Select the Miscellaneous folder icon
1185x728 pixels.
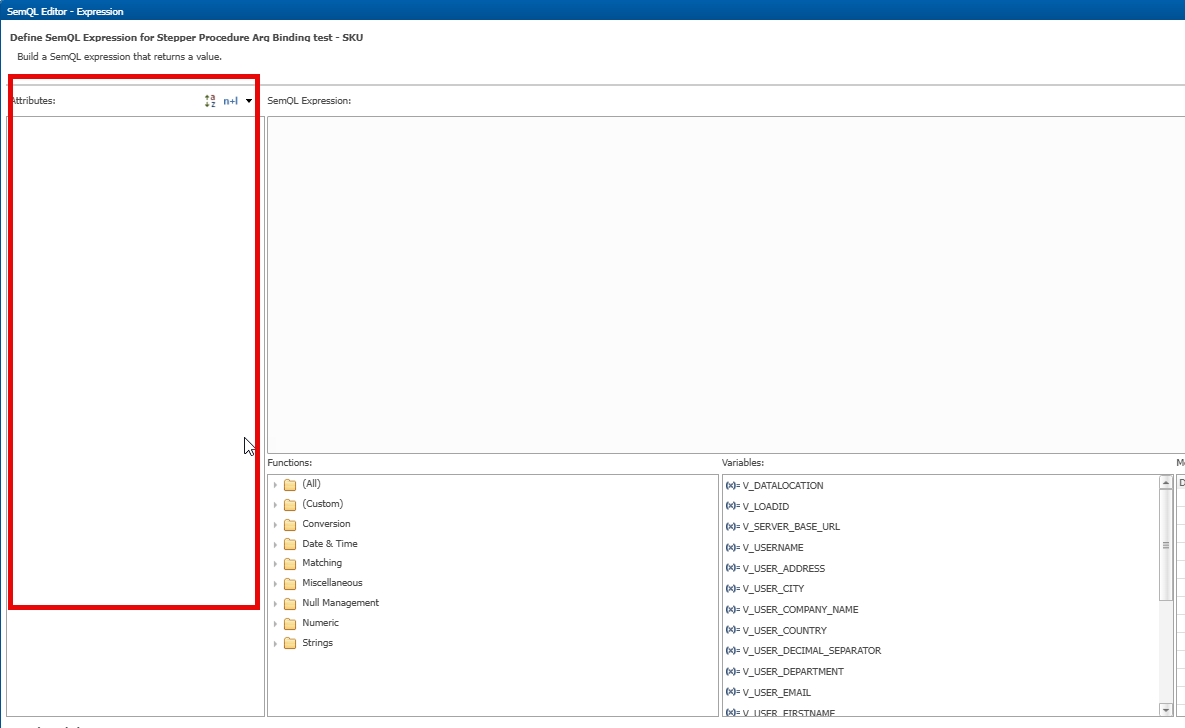pos(290,584)
